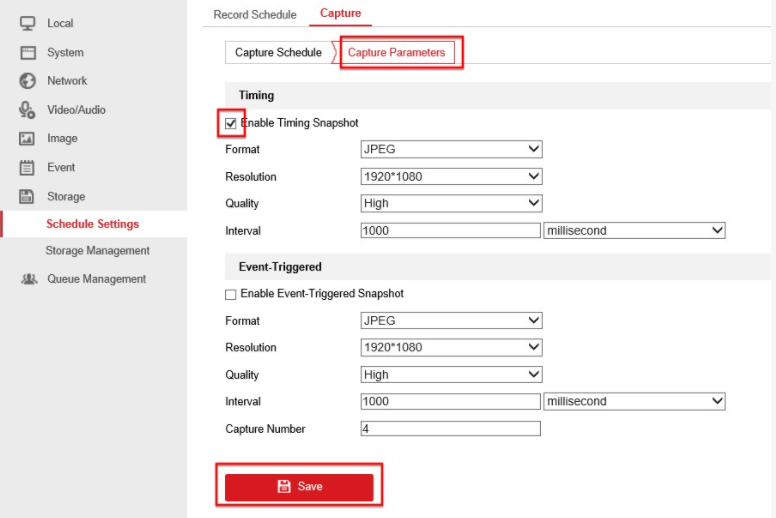Viewport: 776px width, 518px height.
Task: Click the Queue Management people icon
Action: pyautogui.click(x=28, y=279)
